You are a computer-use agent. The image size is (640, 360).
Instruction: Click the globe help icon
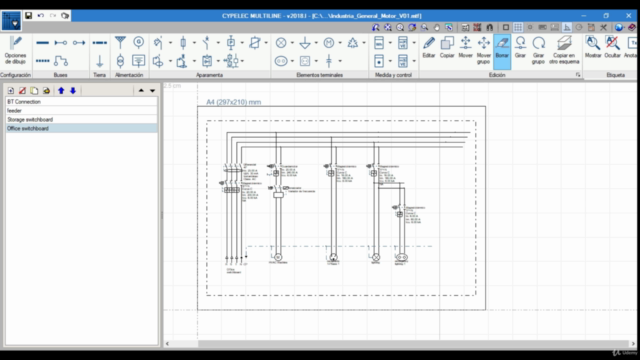(619, 27)
